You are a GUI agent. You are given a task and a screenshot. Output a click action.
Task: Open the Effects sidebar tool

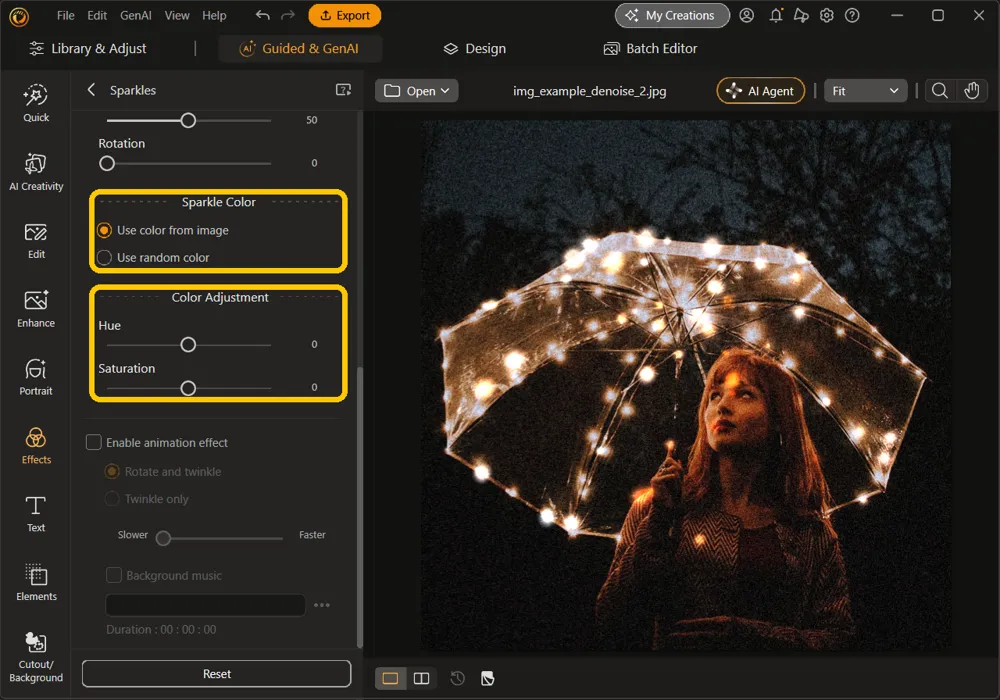pyautogui.click(x=36, y=446)
